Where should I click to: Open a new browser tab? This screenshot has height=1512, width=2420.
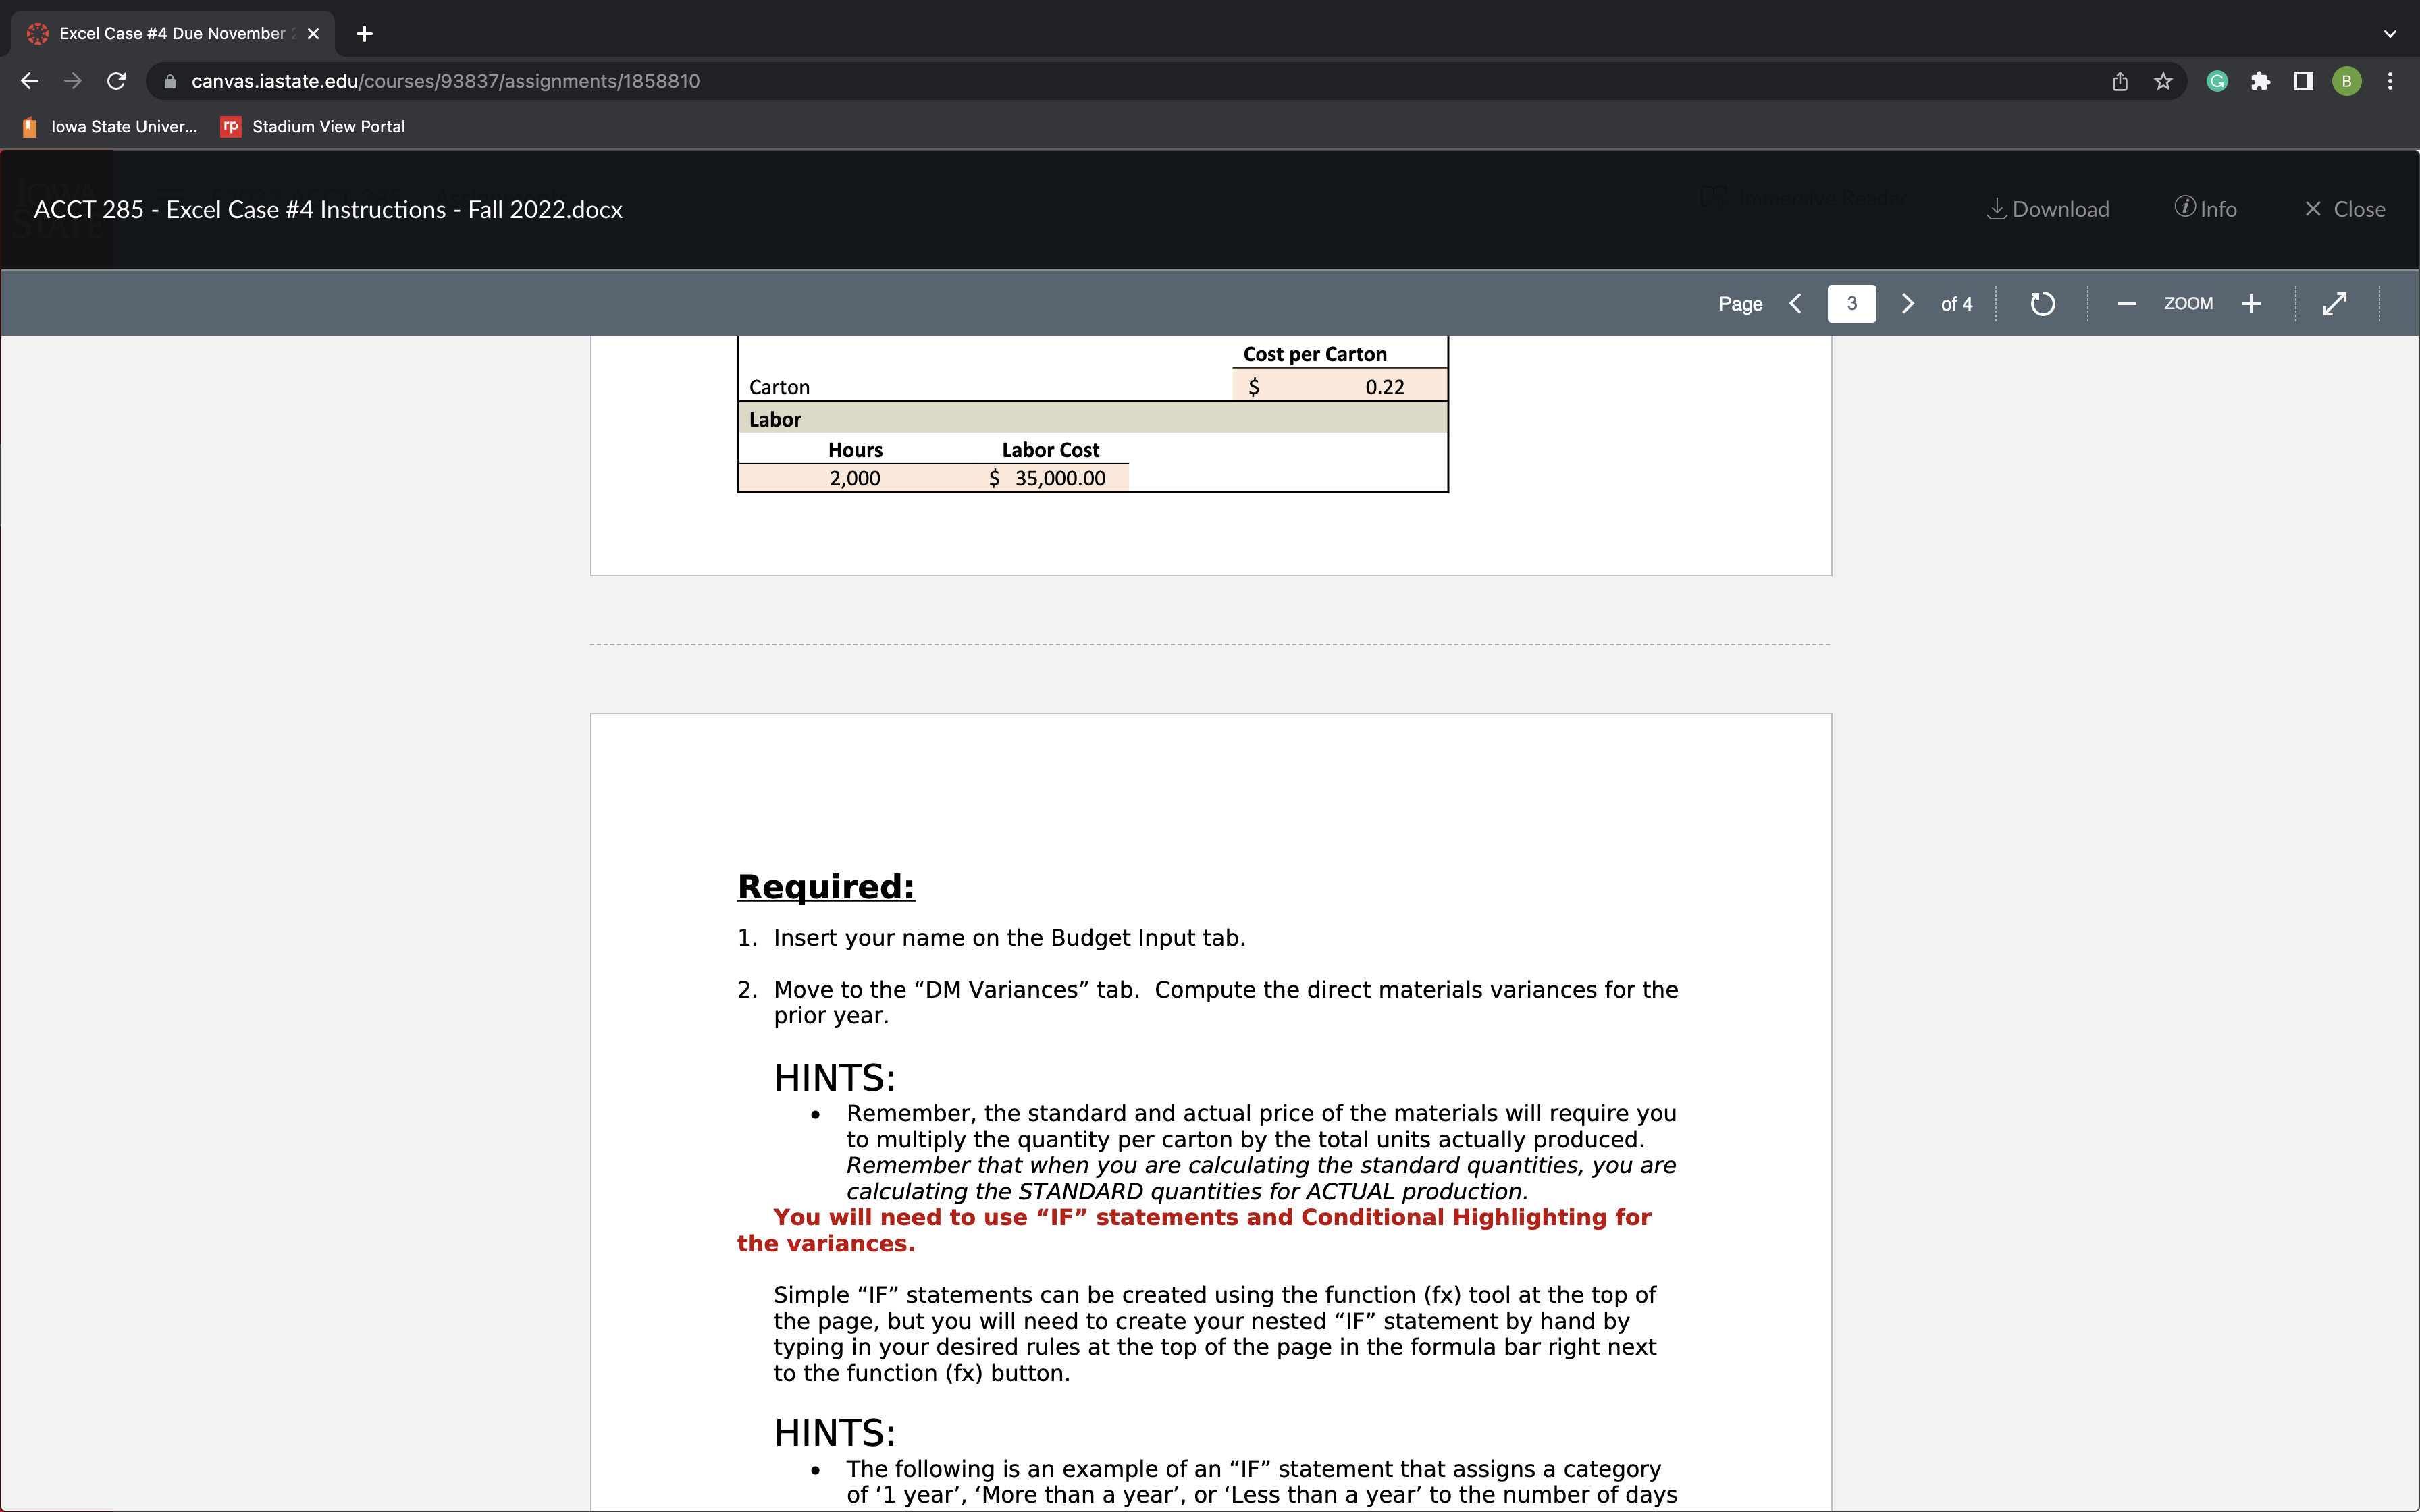[x=365, y=34]
